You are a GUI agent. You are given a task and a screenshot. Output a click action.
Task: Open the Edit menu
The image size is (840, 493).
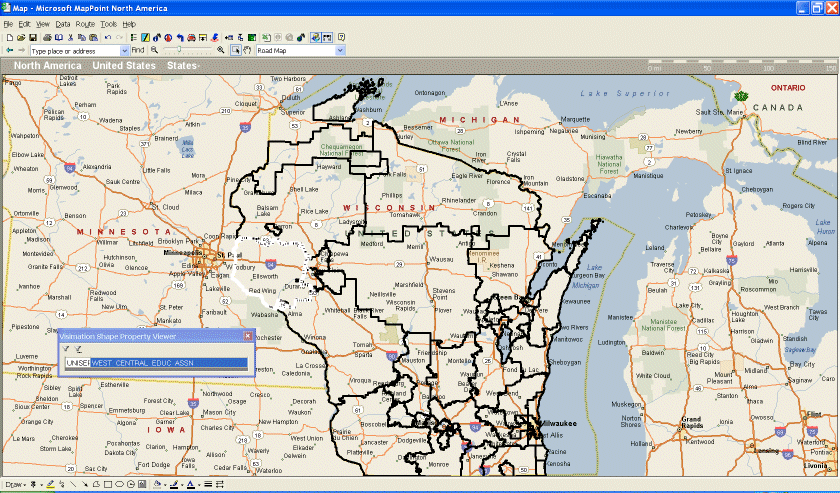tap(25, 24)
